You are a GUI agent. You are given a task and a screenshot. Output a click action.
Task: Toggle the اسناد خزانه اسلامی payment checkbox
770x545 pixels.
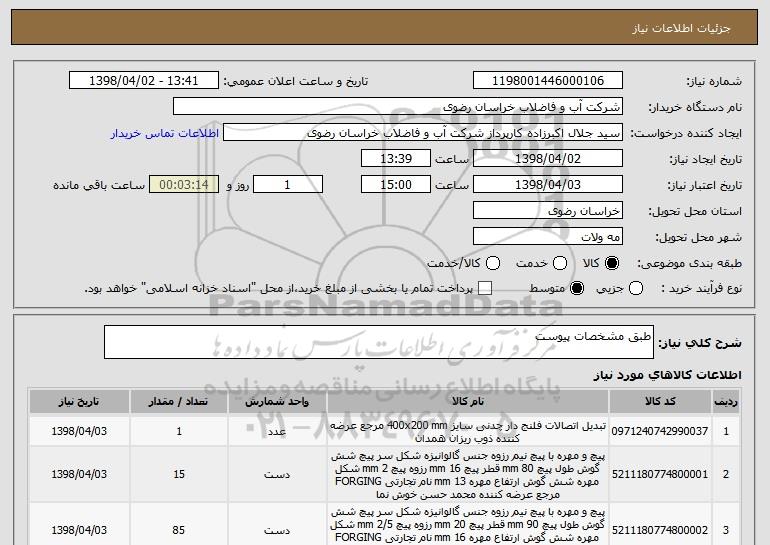point(485,288)
